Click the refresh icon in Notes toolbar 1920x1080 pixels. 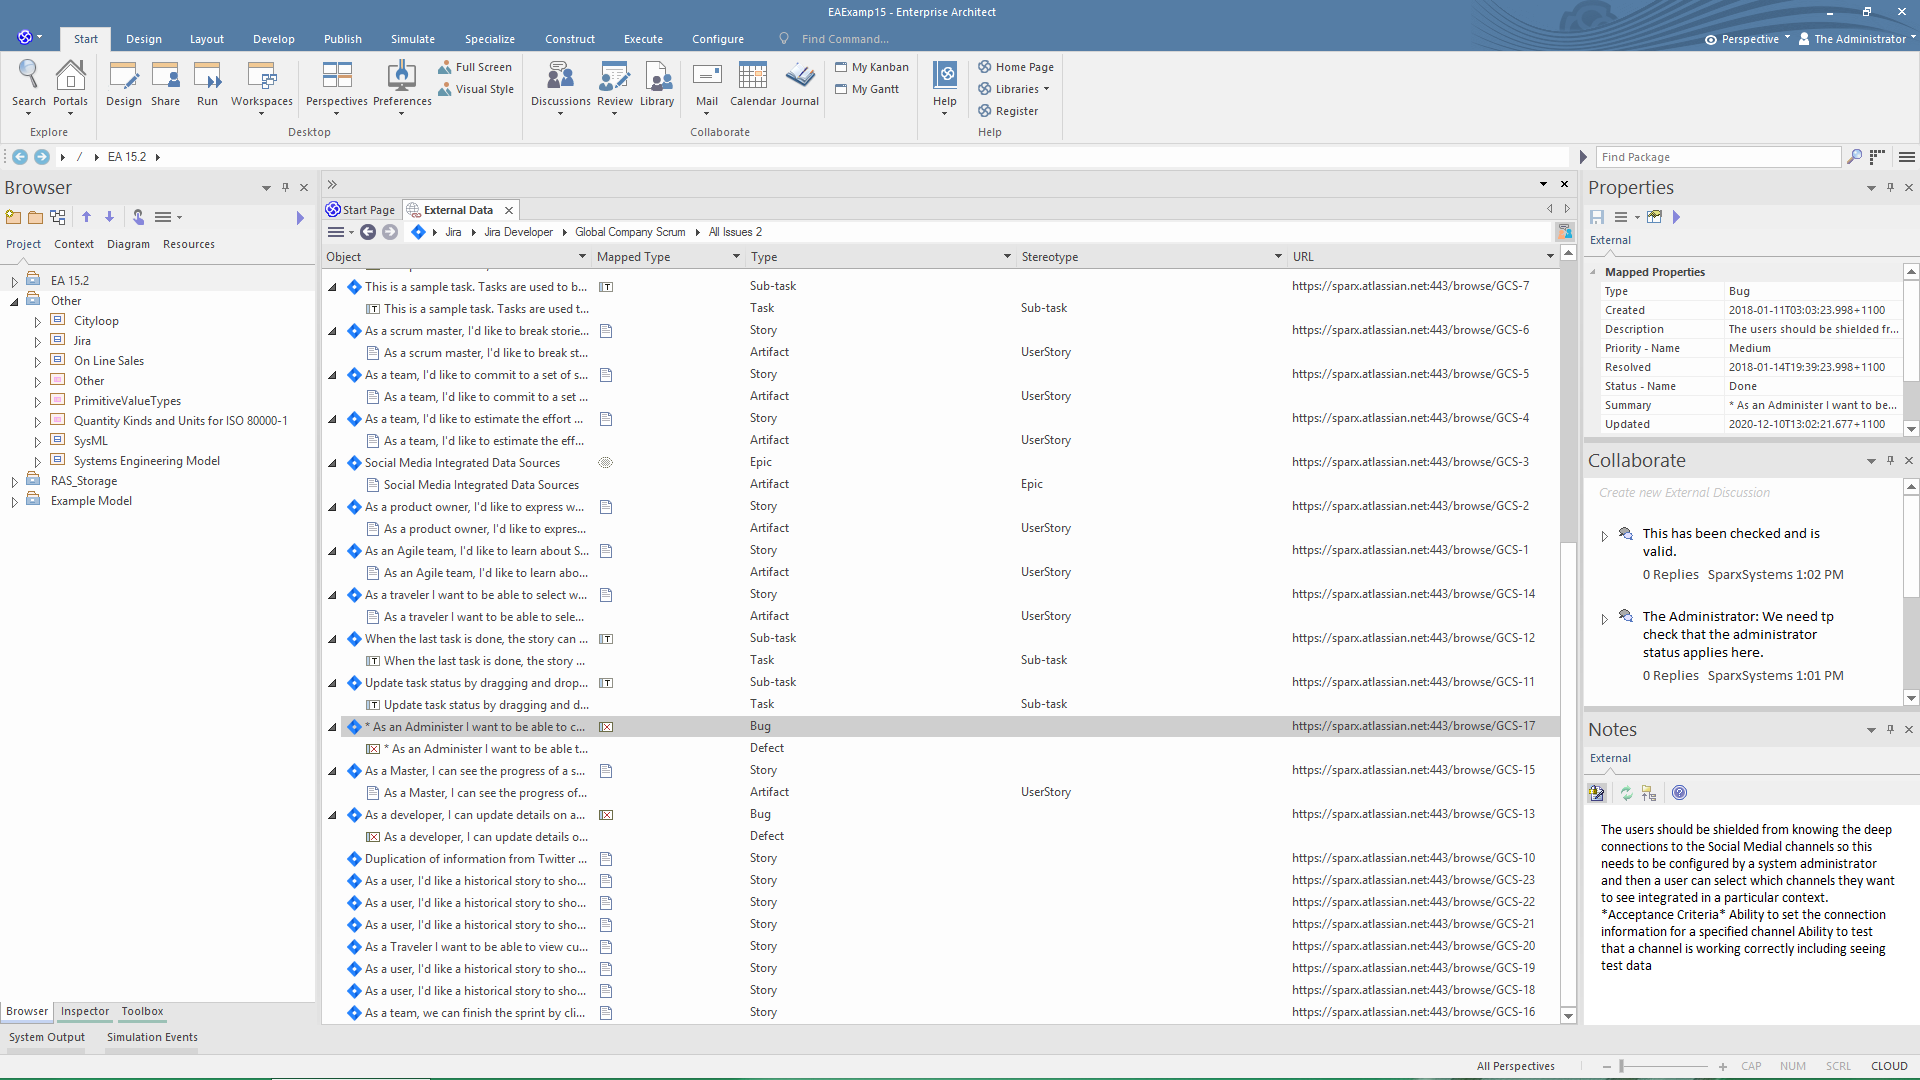point(1626,793)
